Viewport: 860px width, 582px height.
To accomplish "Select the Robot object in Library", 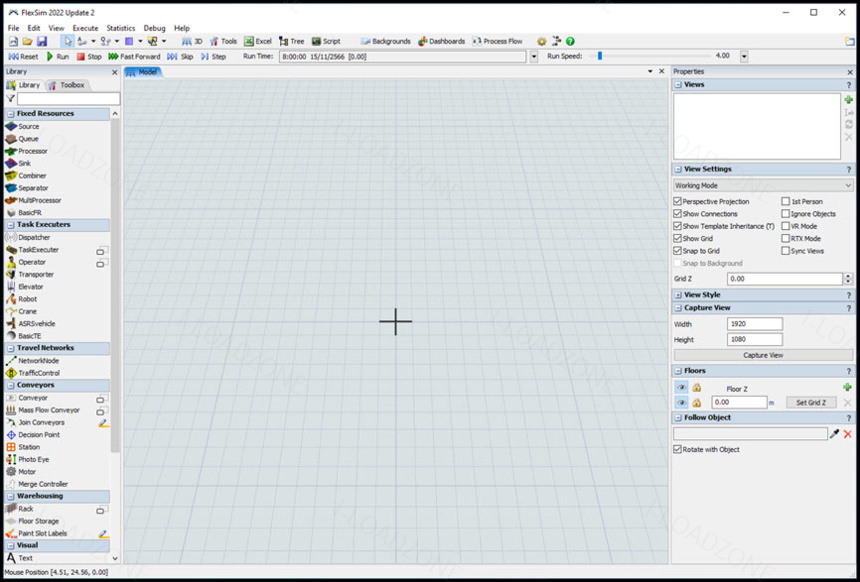I will point(27,299).
